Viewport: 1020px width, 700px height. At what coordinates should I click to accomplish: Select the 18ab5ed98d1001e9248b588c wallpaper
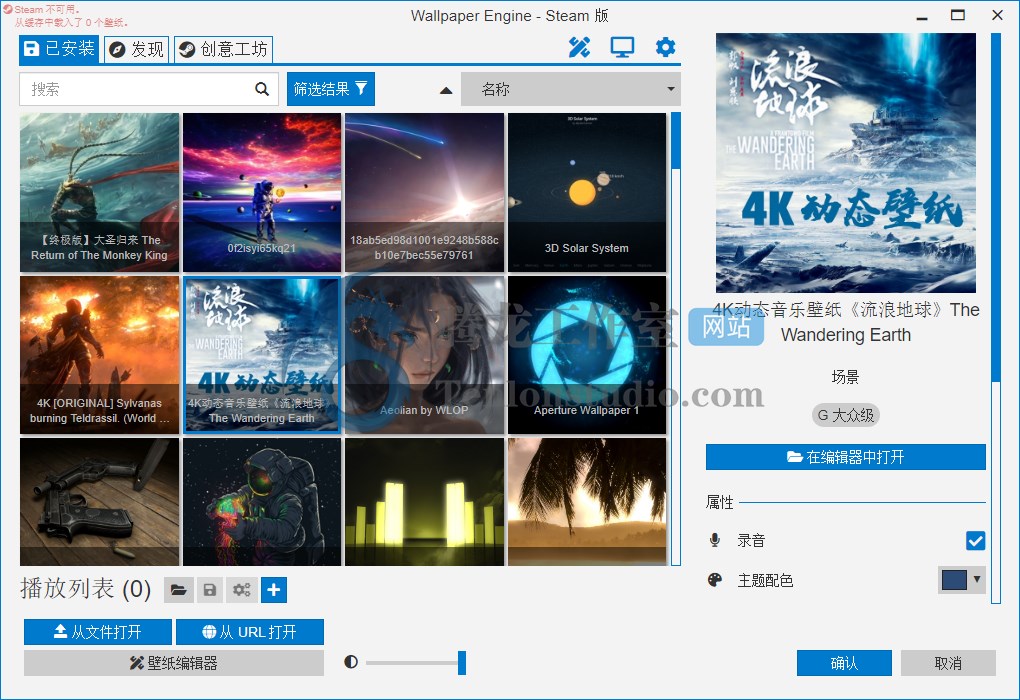[x=424, y=192]
